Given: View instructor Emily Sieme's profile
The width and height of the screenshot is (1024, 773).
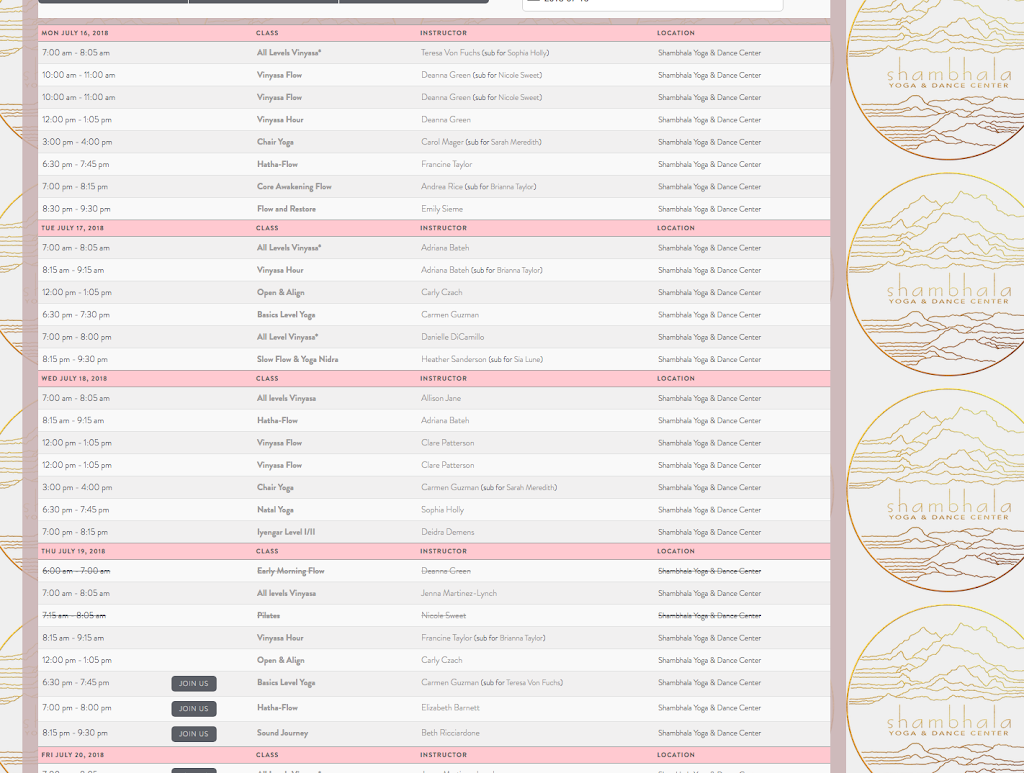Looking at the screenshot, I should coord(441,209).
